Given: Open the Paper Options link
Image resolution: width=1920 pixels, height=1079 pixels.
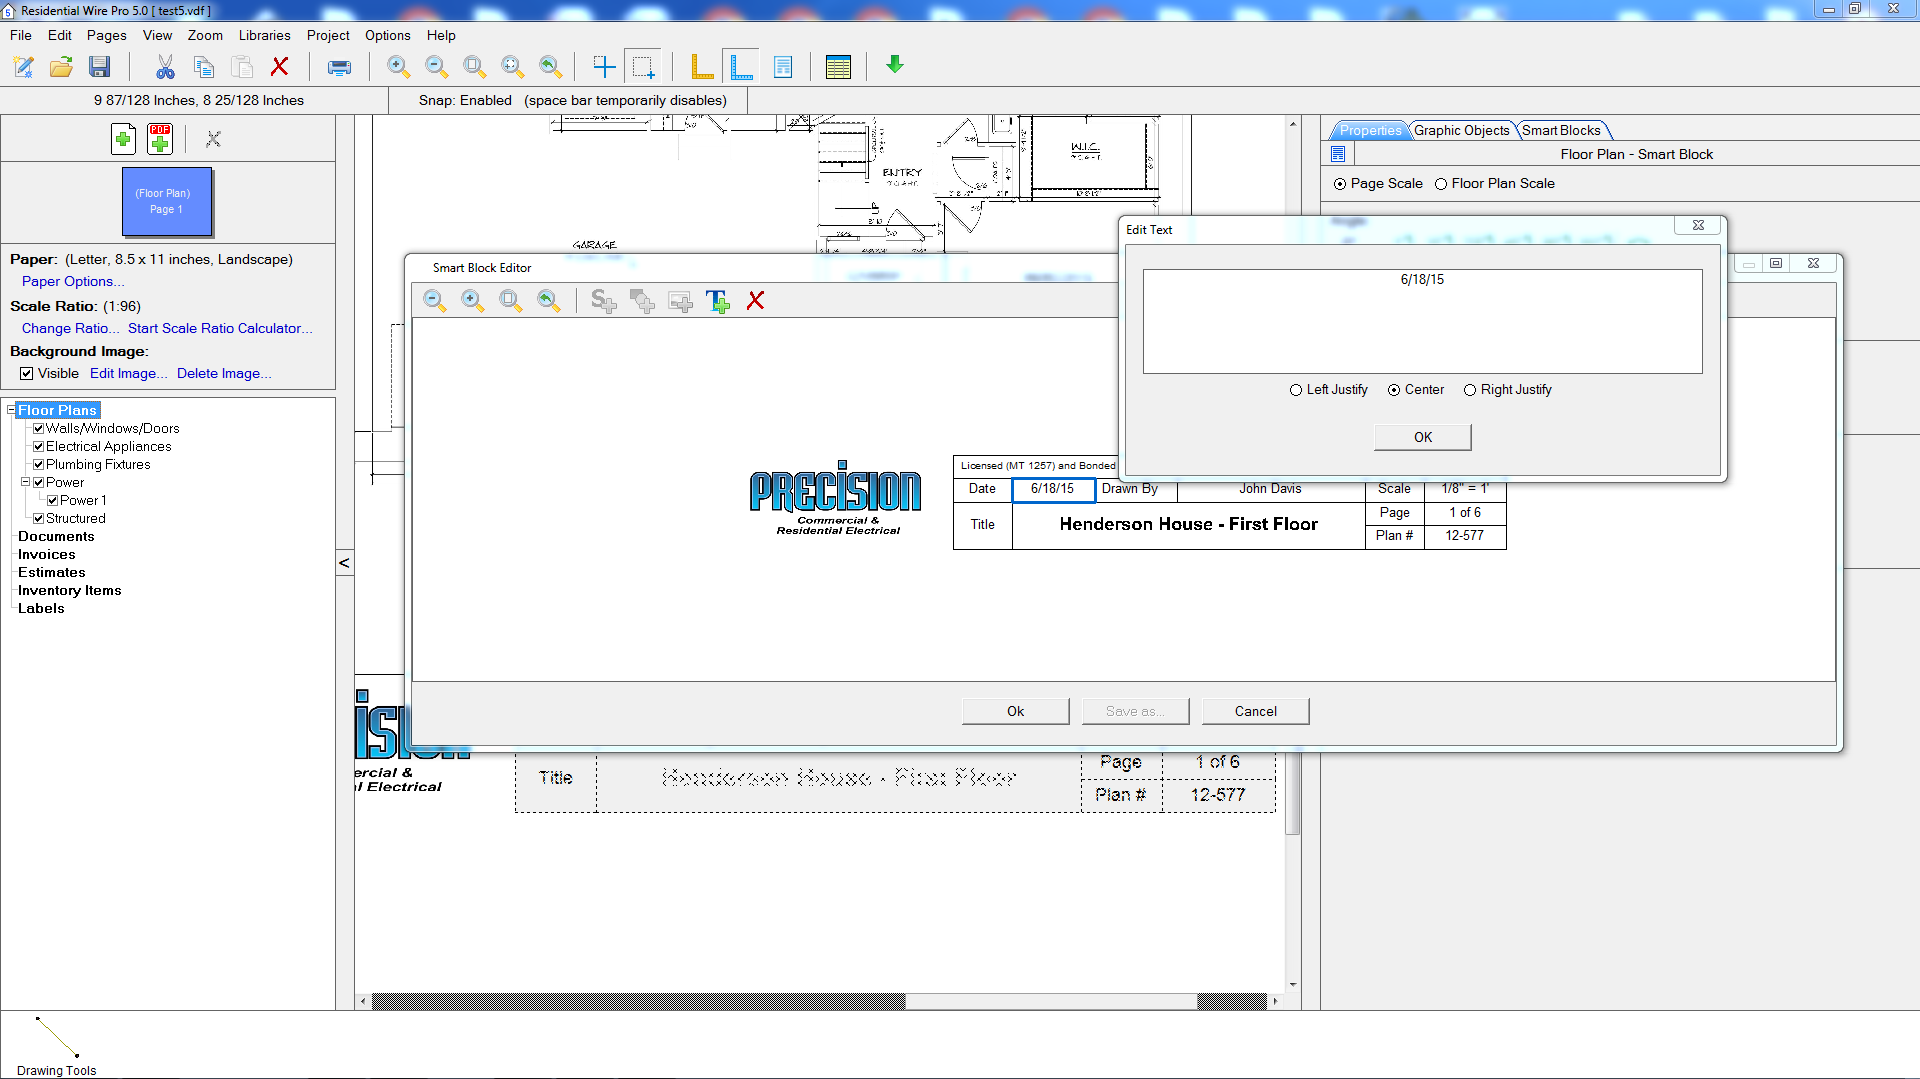Looking at the screenshot, I should pyautogui.click(x=72, y=281).
